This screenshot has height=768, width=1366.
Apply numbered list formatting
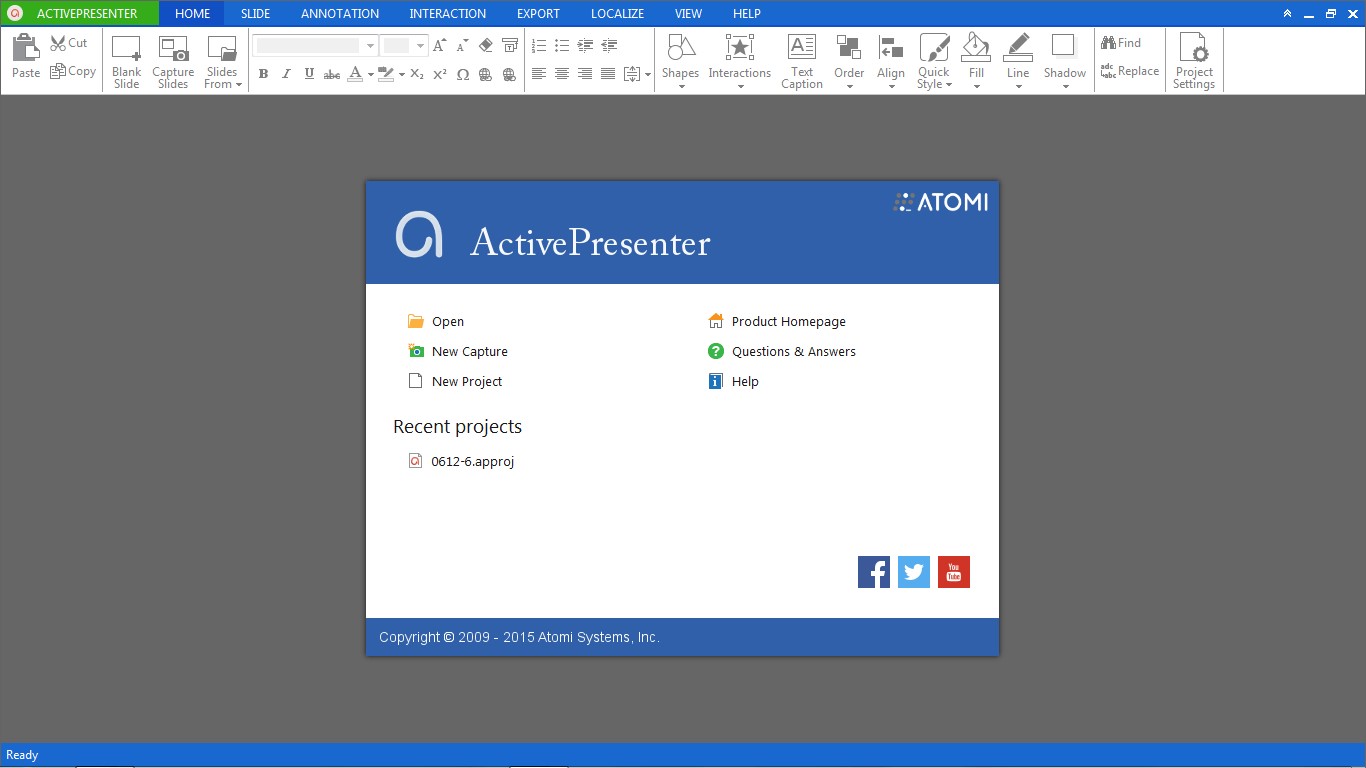point(540,45)
